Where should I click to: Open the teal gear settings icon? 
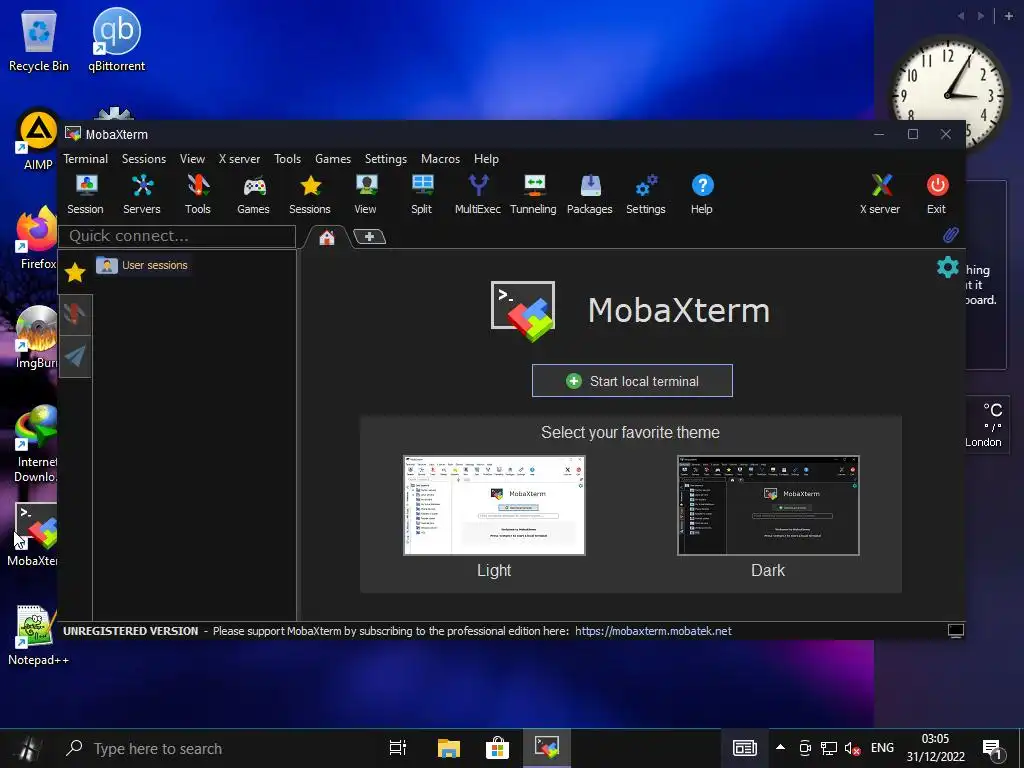tap(948, 266)
